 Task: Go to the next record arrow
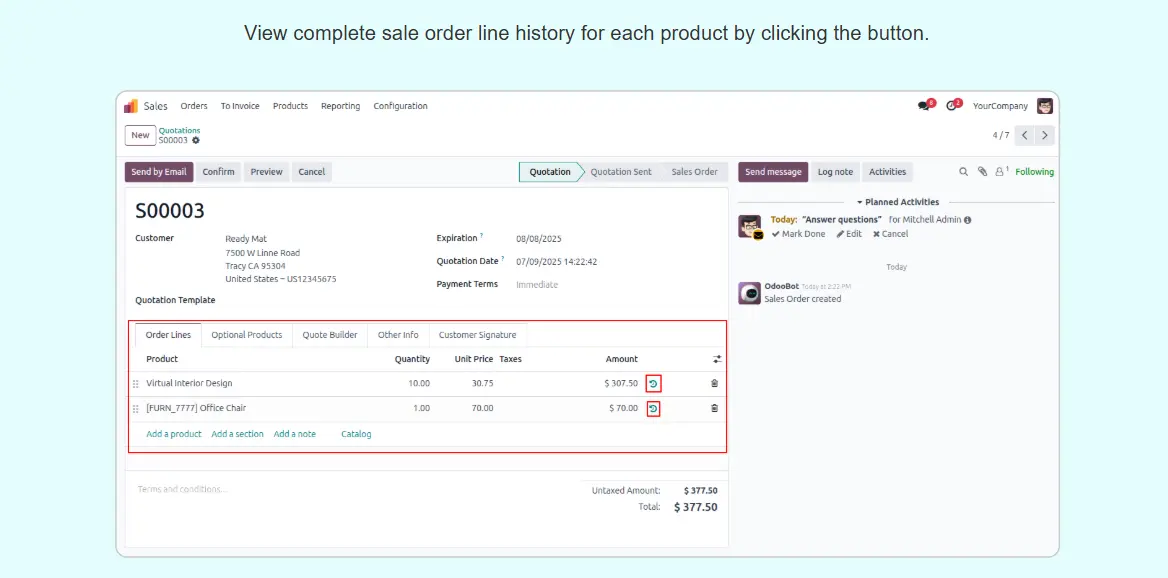(x=1045, y=135)
